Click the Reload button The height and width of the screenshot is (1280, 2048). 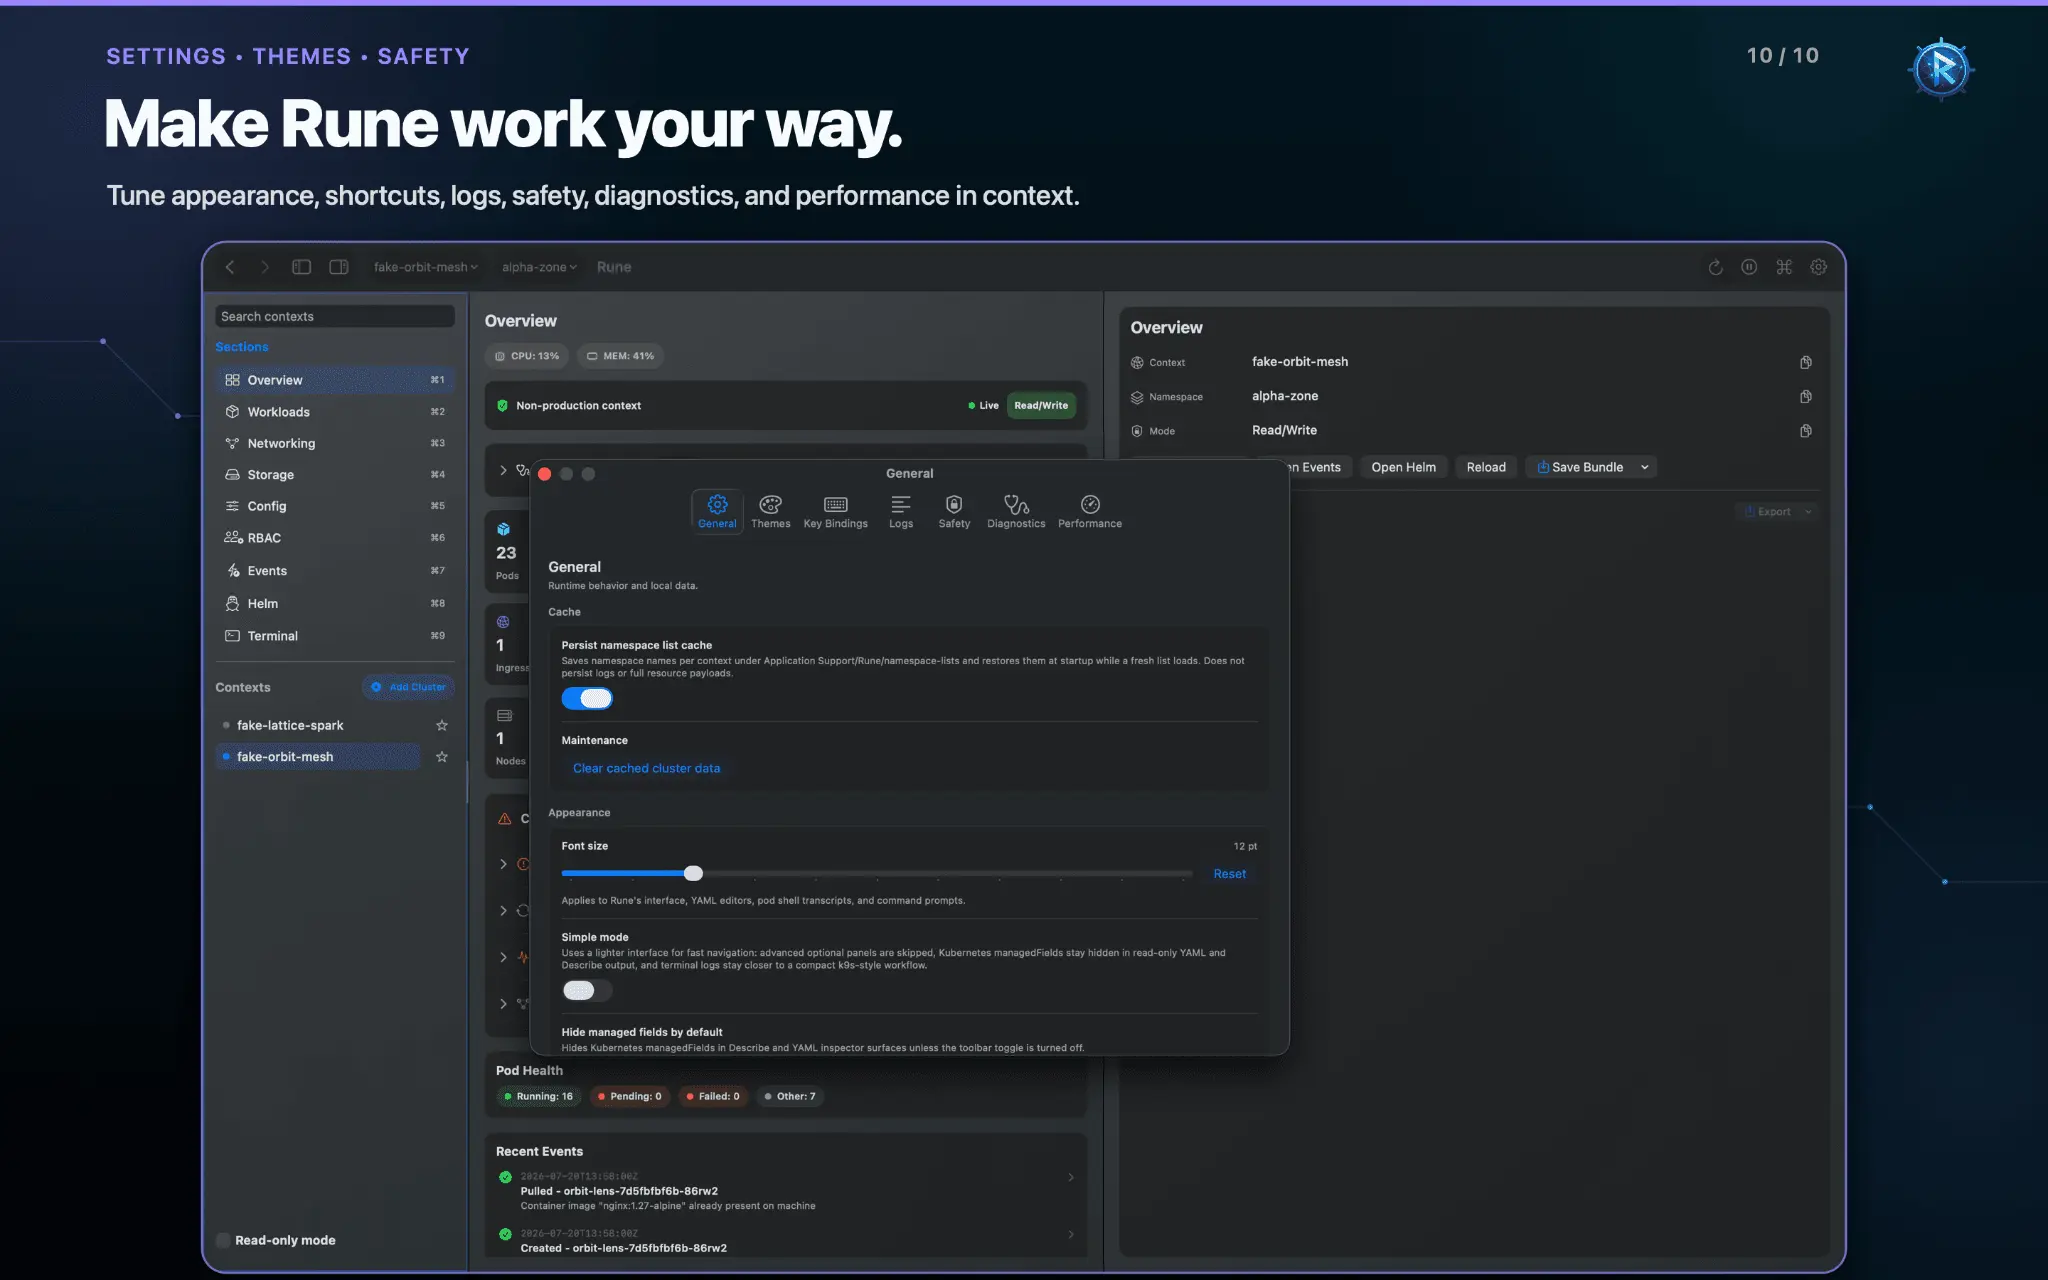point(1486,467)
